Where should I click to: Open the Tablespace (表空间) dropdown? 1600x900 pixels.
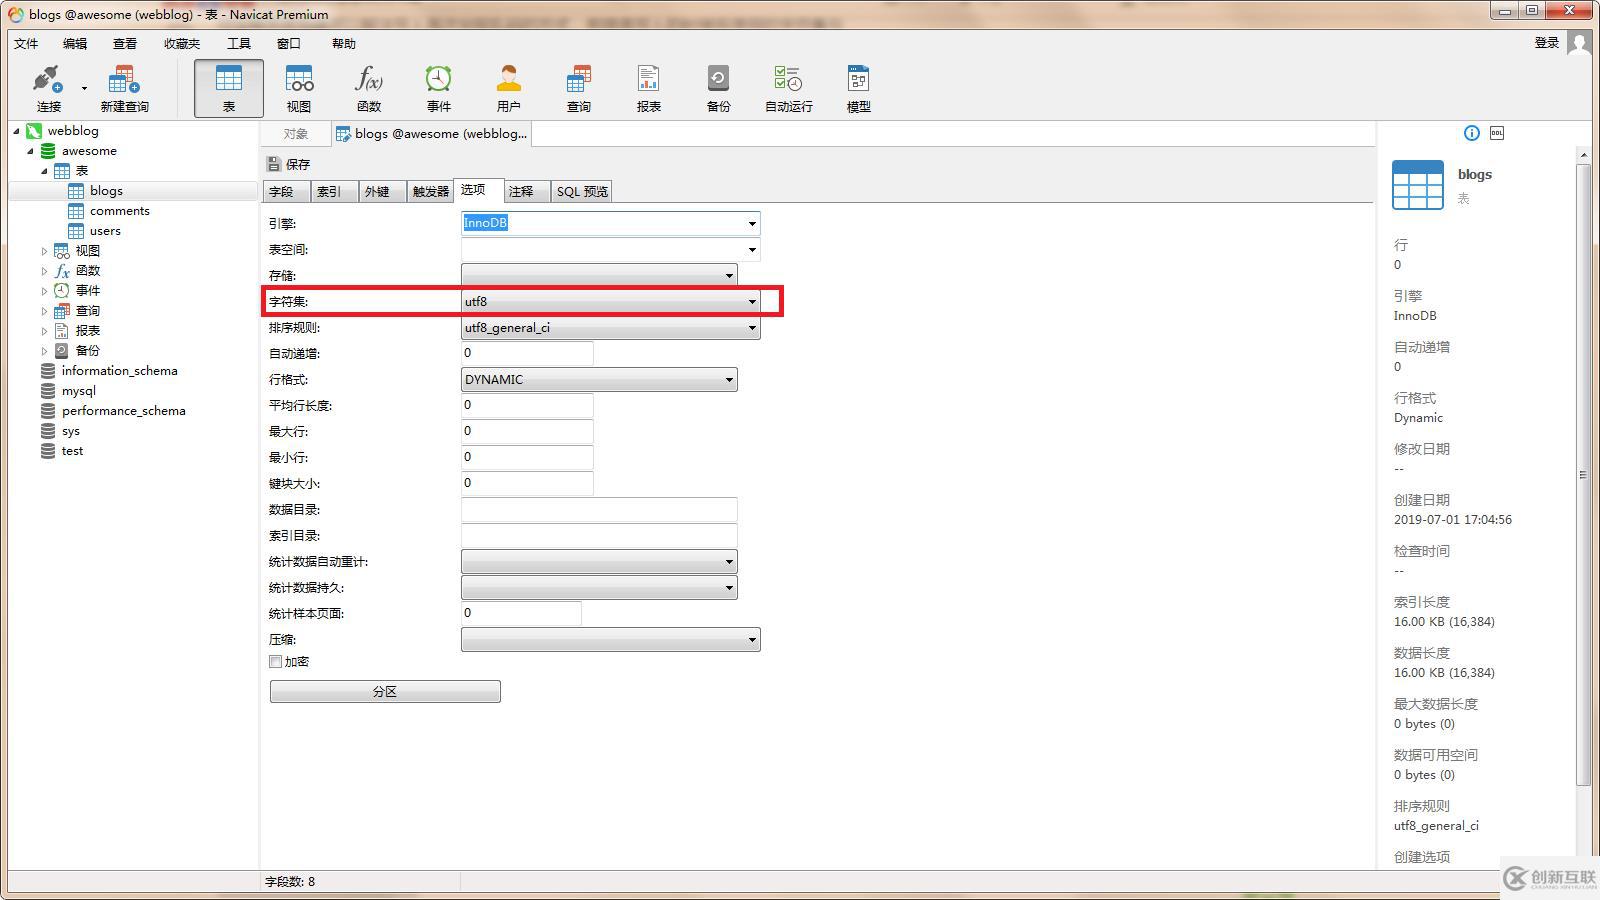tap(752, 249)
